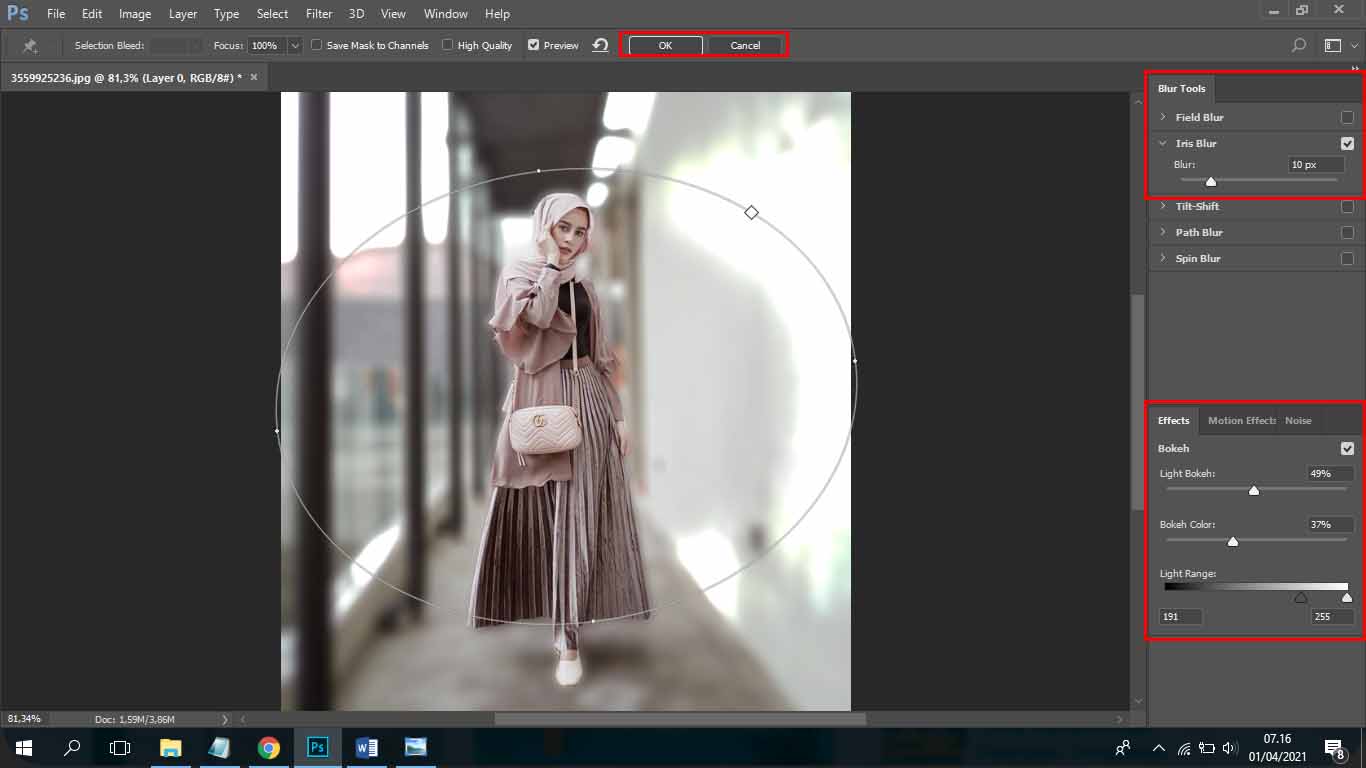Click the status bar arrow beside Doc info

click(224, 719)
